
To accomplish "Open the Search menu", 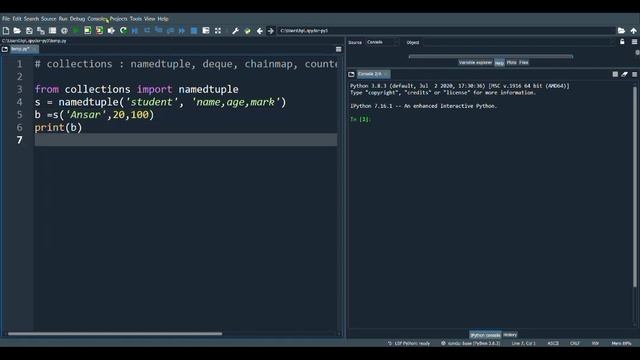I will pos(31,19).
